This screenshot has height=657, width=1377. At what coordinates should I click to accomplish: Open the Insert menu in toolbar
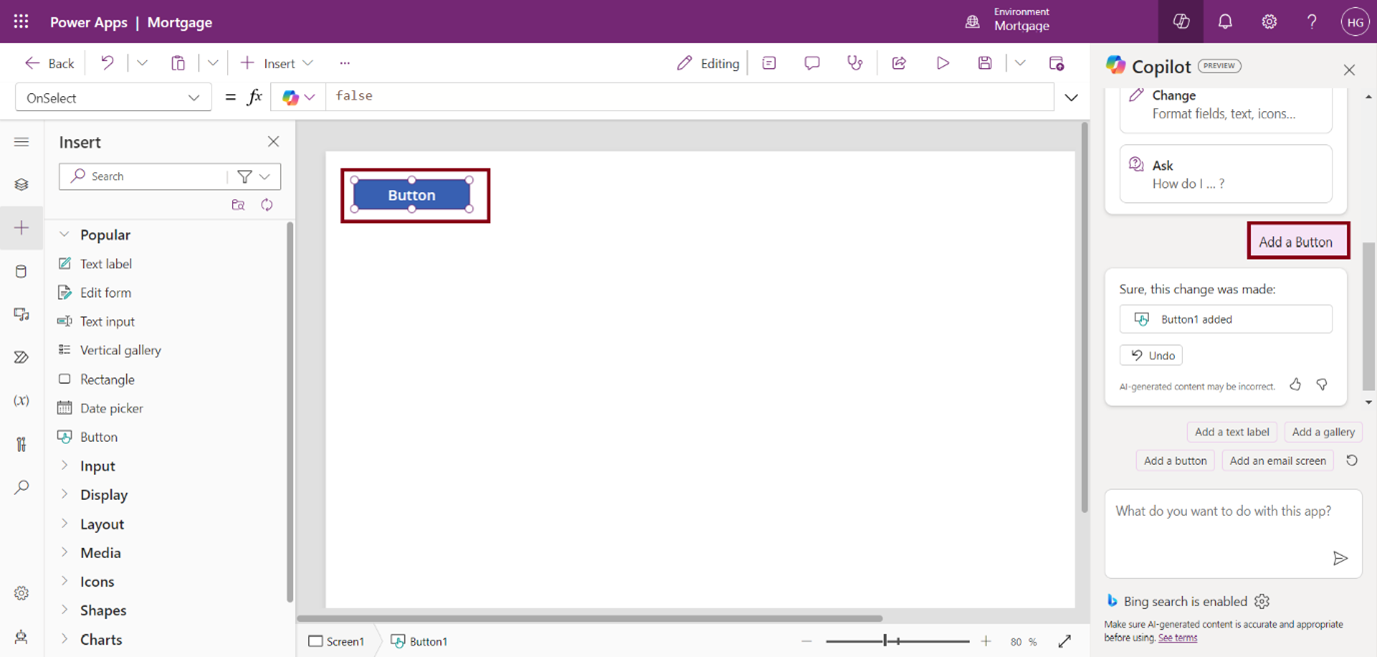277,63
